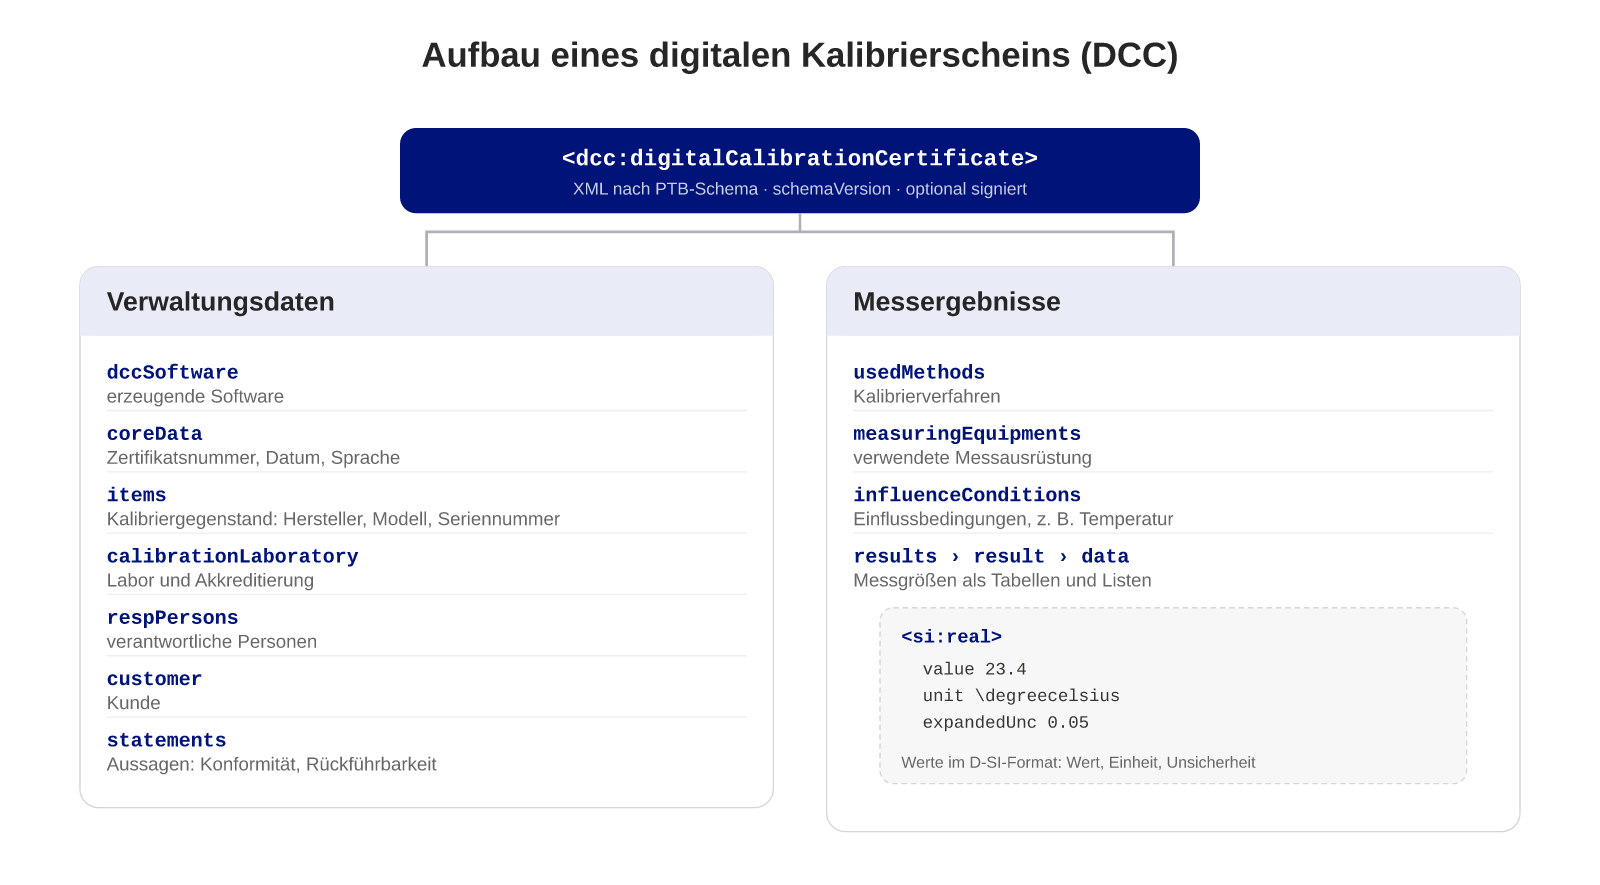1600x885 pixels.
Task: Click the 'Messergebnisse' panel heading
Action: (x=957, y=302)
